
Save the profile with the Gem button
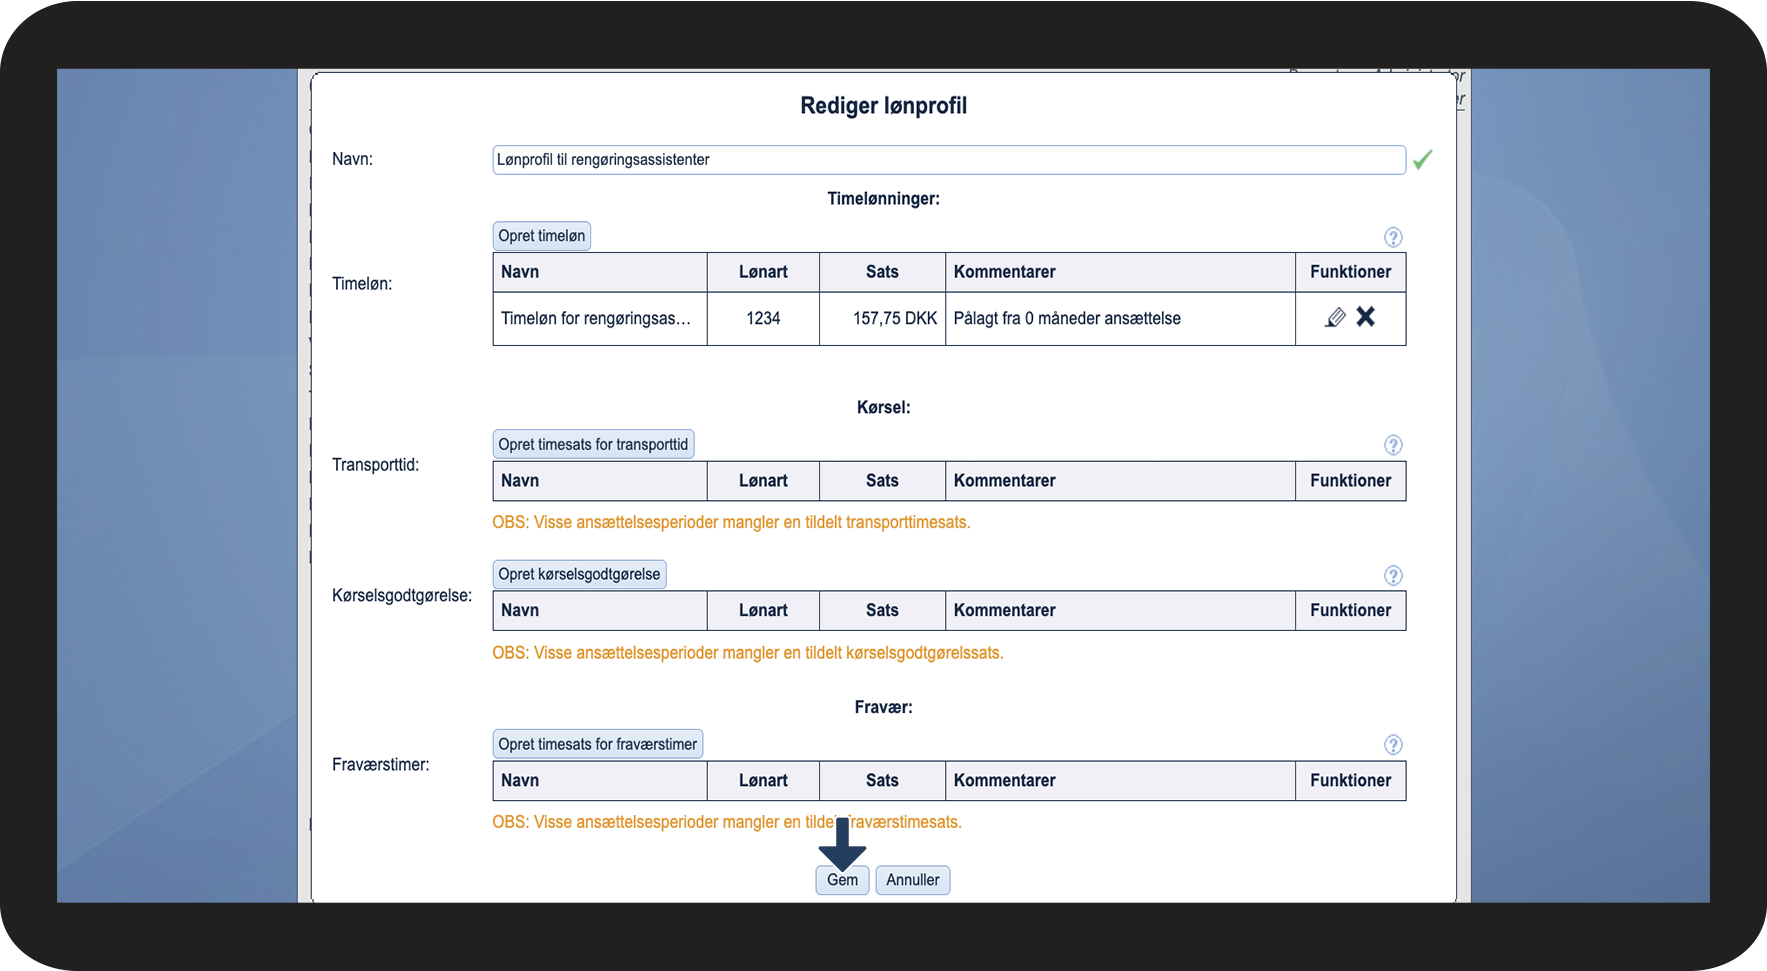842,880
